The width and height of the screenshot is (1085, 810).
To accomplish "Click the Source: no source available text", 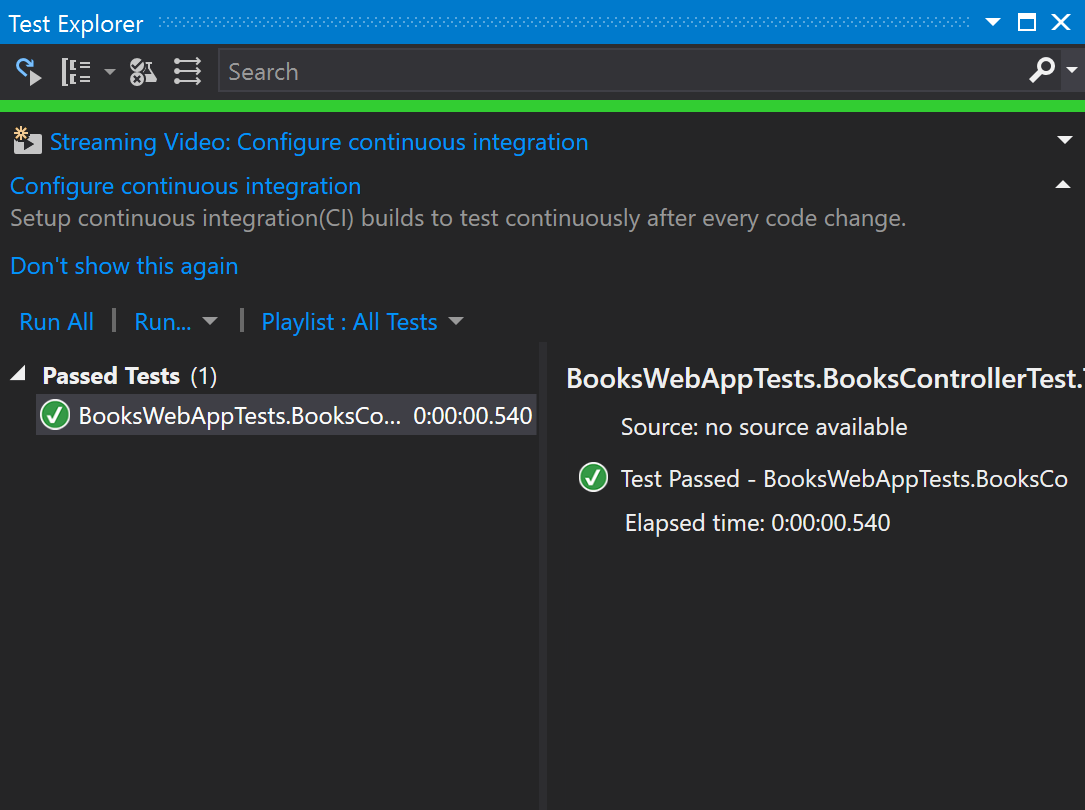I will (764, 427).
